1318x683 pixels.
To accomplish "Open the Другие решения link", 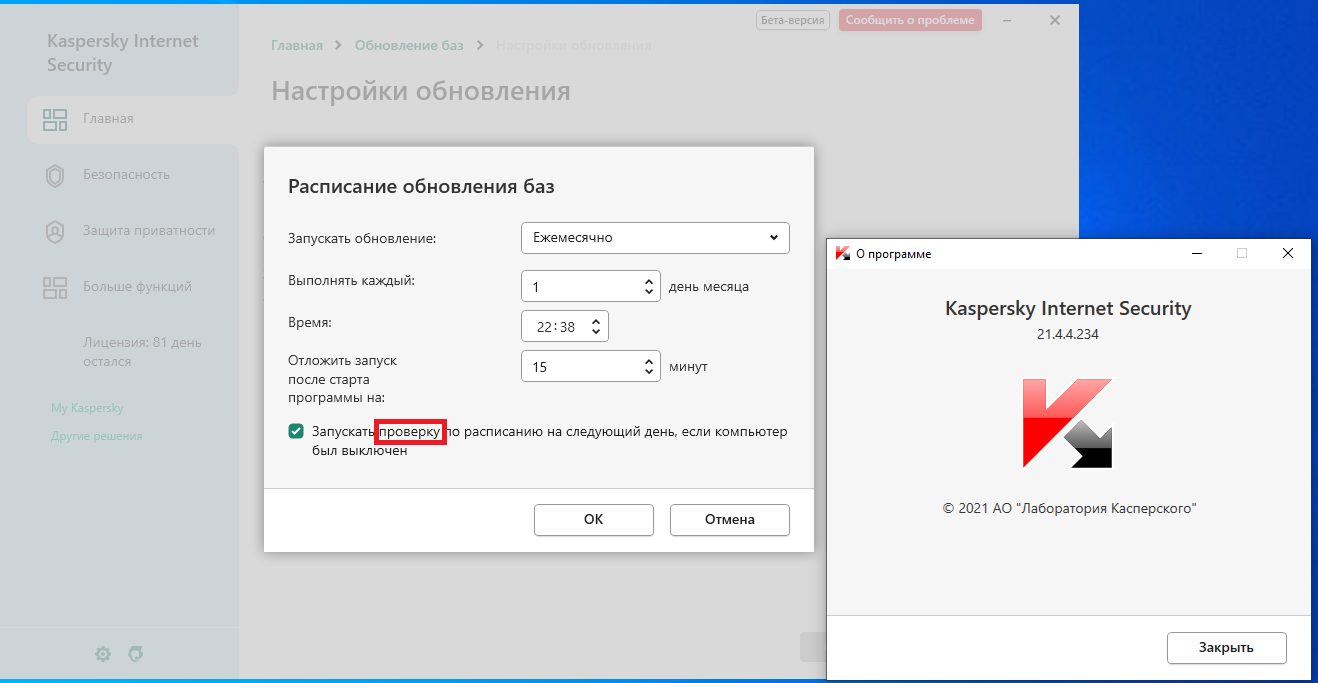I will point(96,436).
